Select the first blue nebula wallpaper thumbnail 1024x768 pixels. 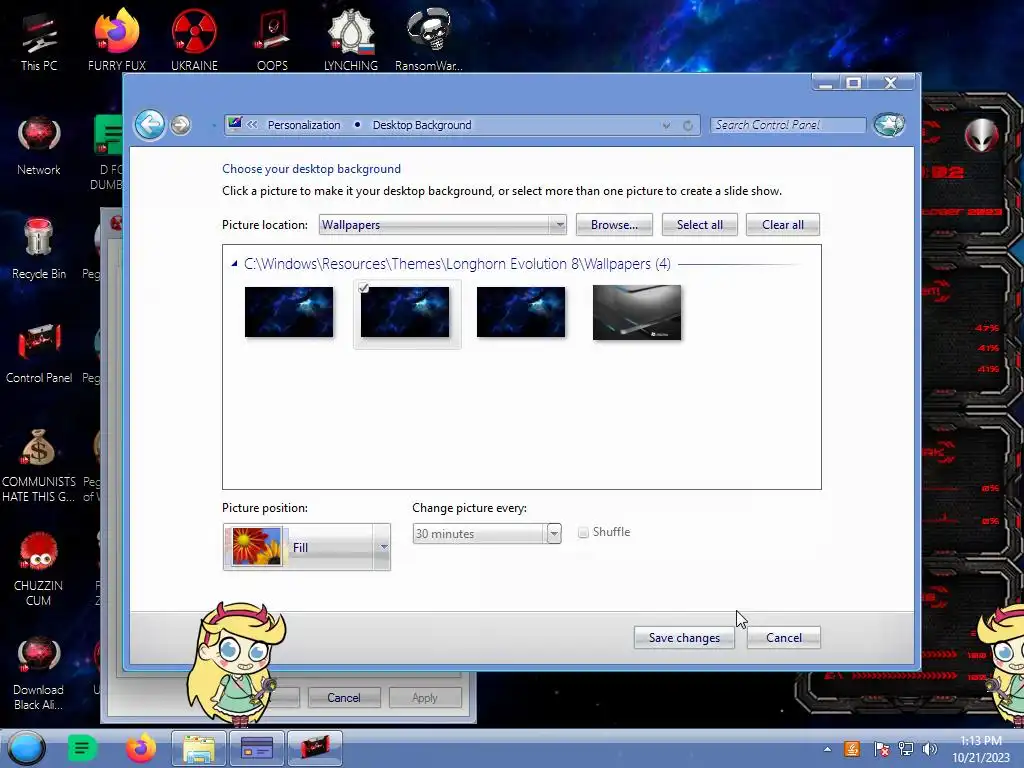coord(289,312)
